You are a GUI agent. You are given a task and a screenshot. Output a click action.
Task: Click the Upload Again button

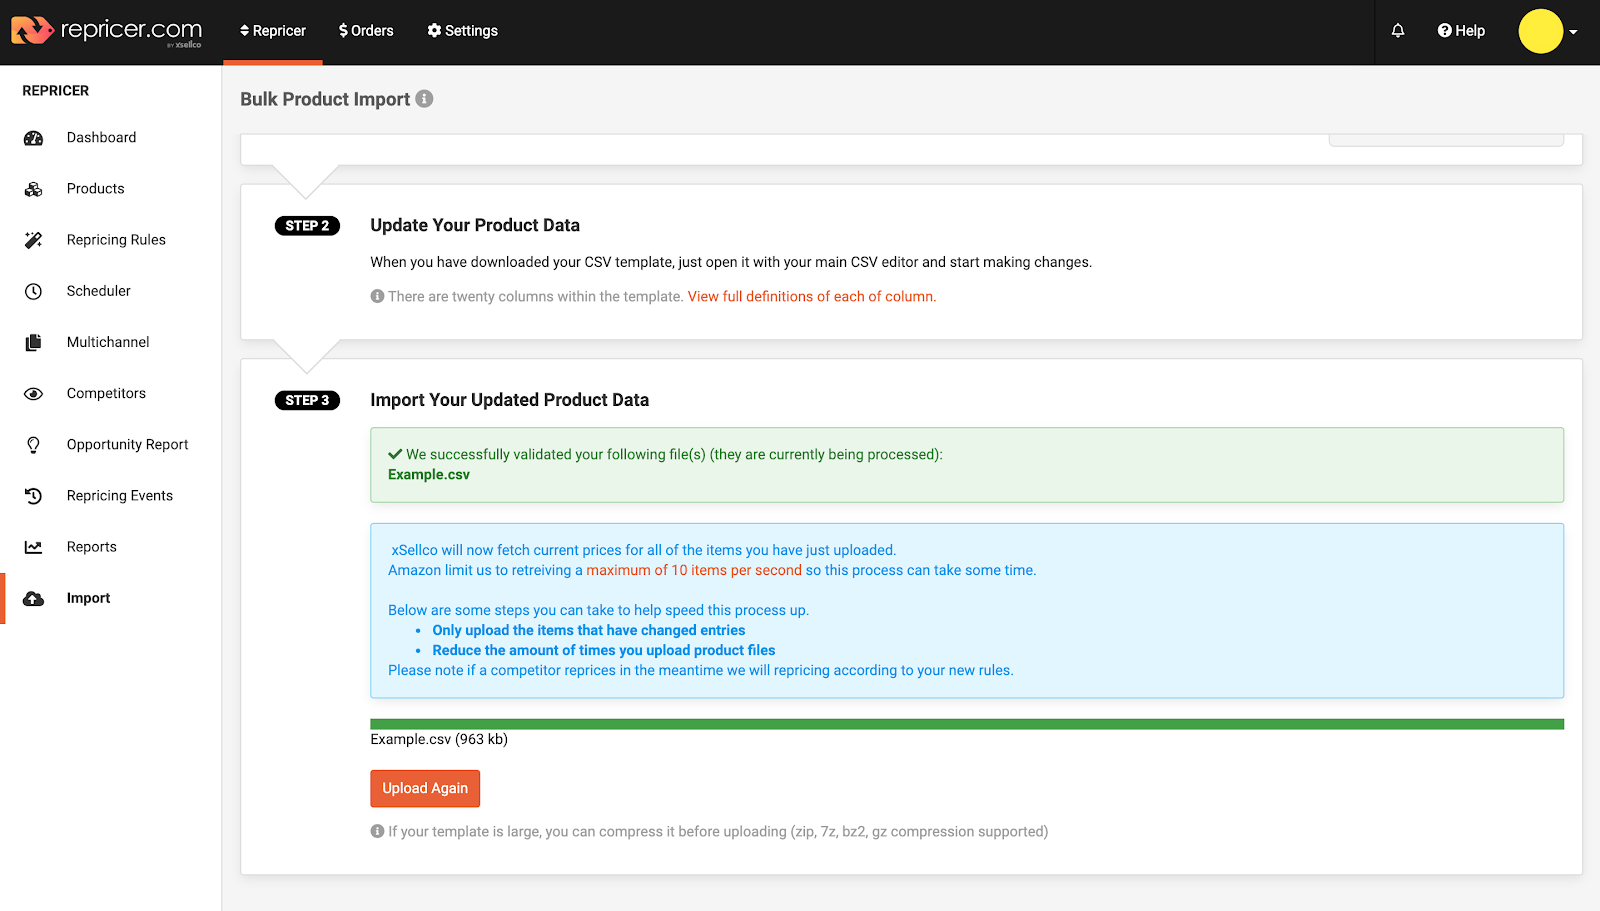425,788
